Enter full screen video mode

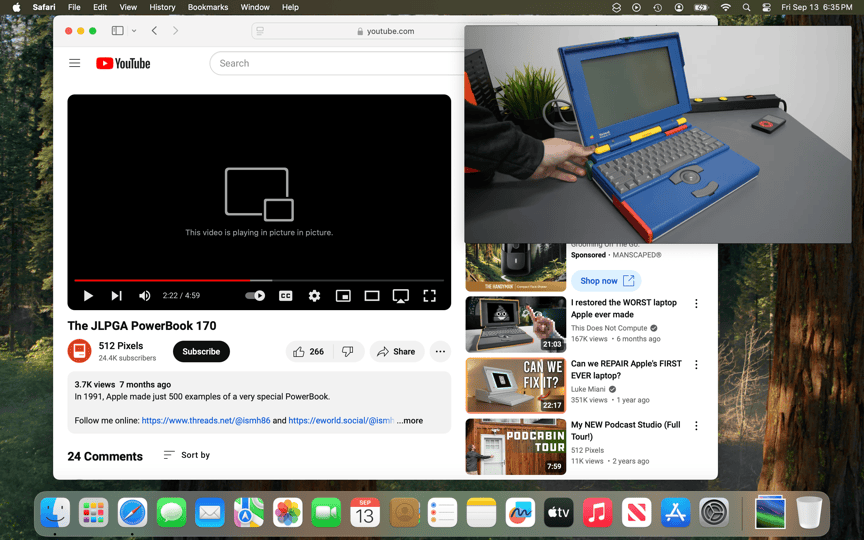(x=429, y=296)
